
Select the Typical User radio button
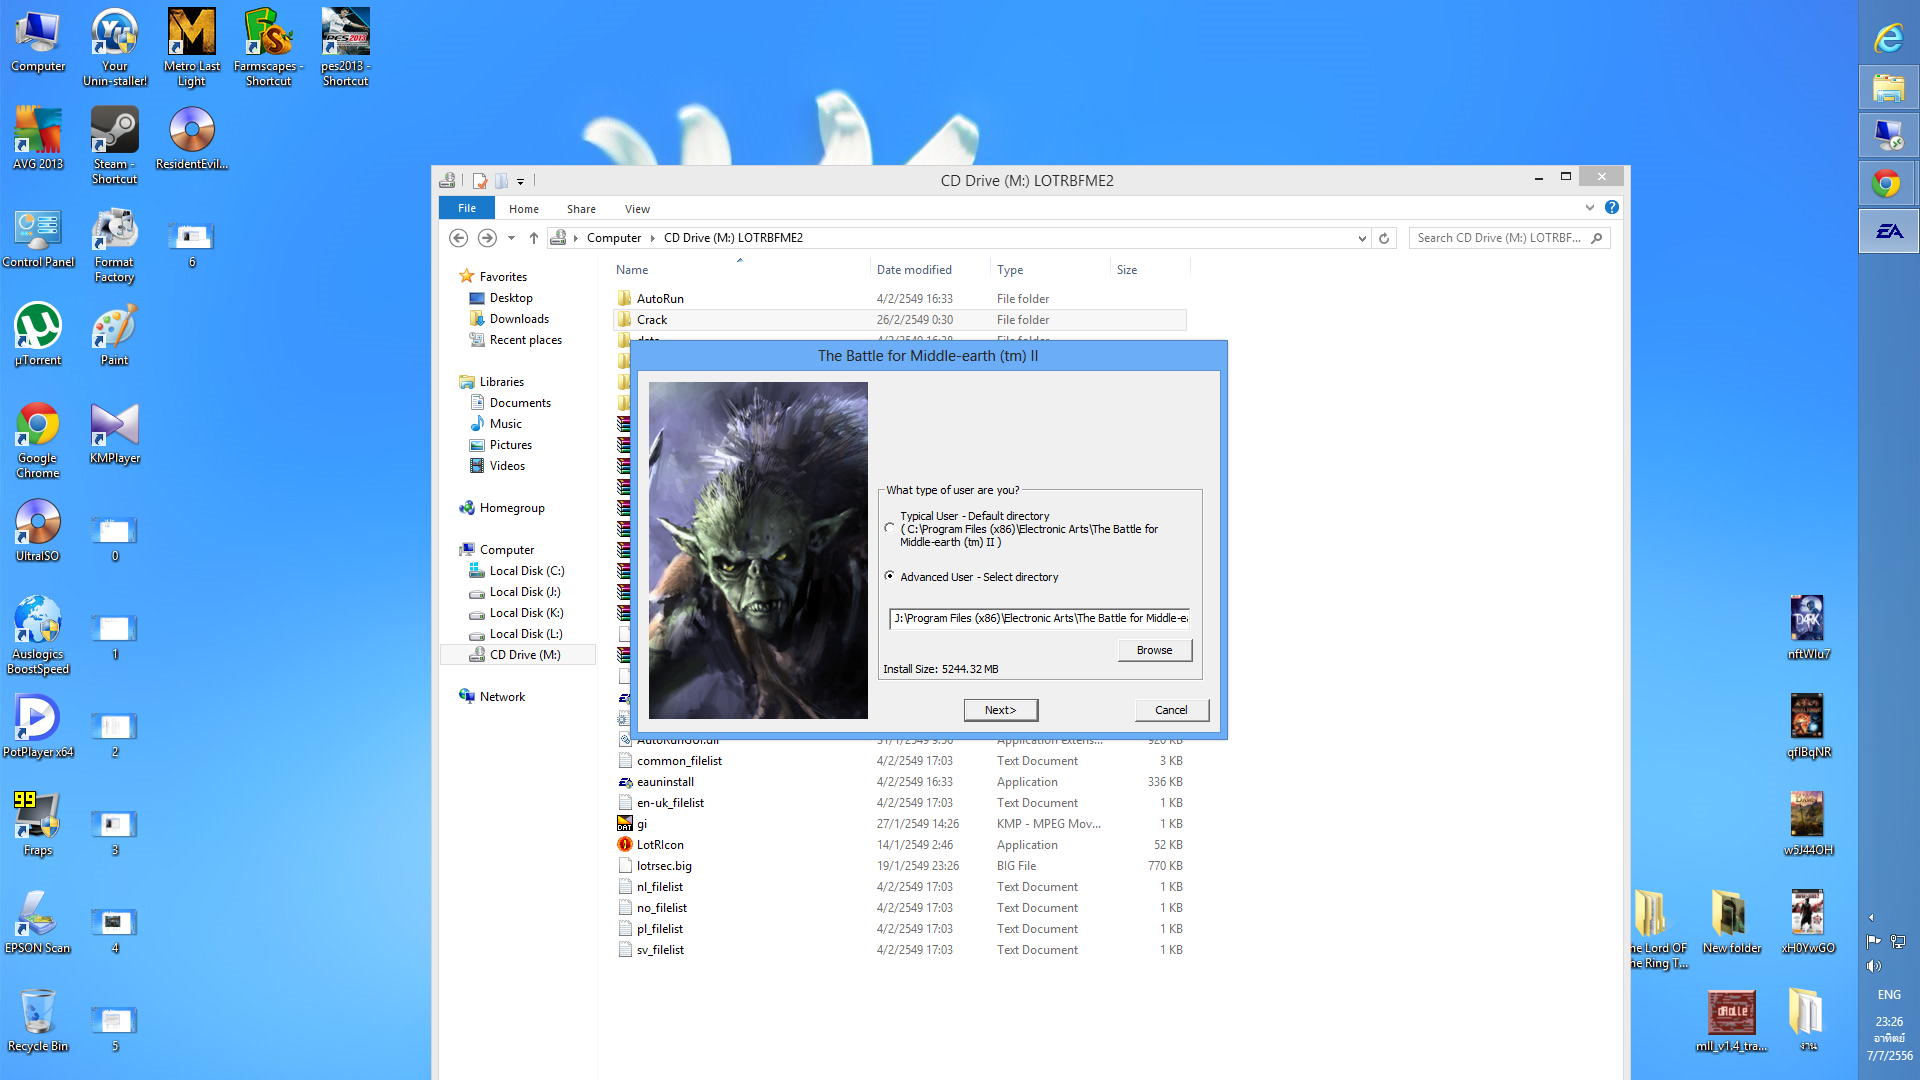pyautogui.click(x=889, y=528)
